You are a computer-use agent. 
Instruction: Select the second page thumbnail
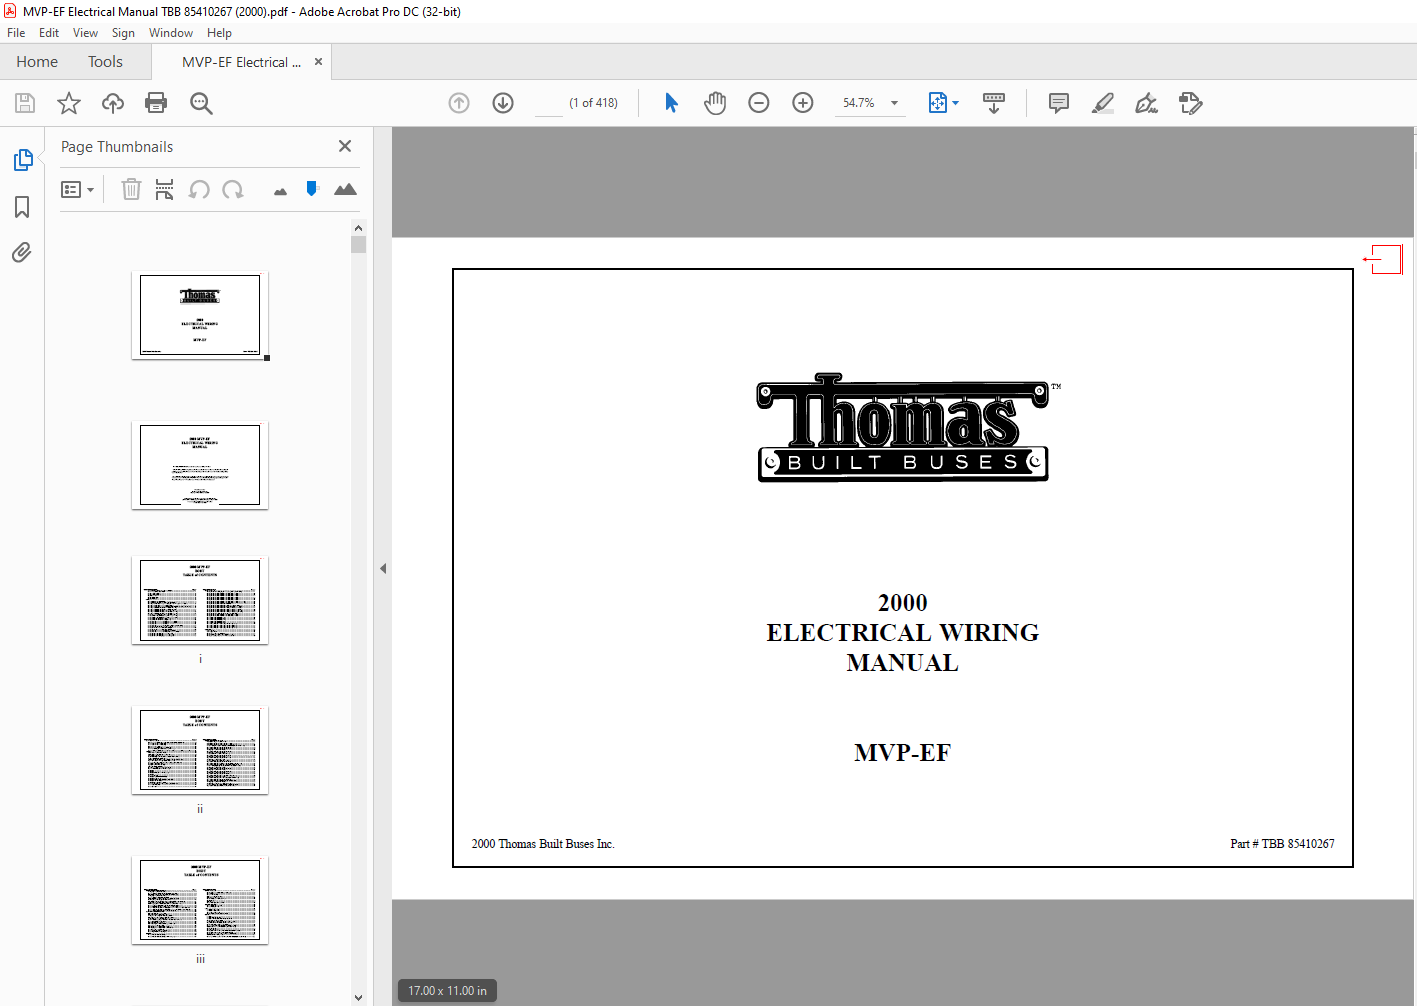pos(200,465)
